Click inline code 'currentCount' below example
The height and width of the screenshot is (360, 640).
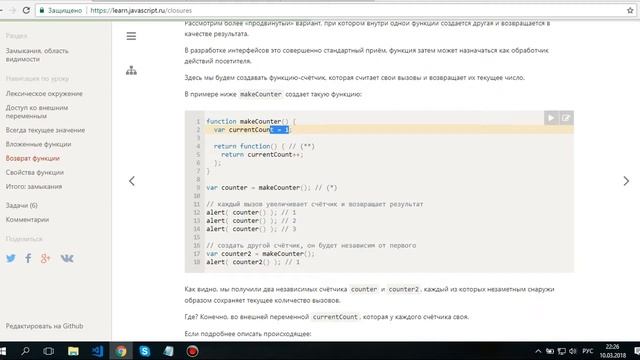pos(335,317)
